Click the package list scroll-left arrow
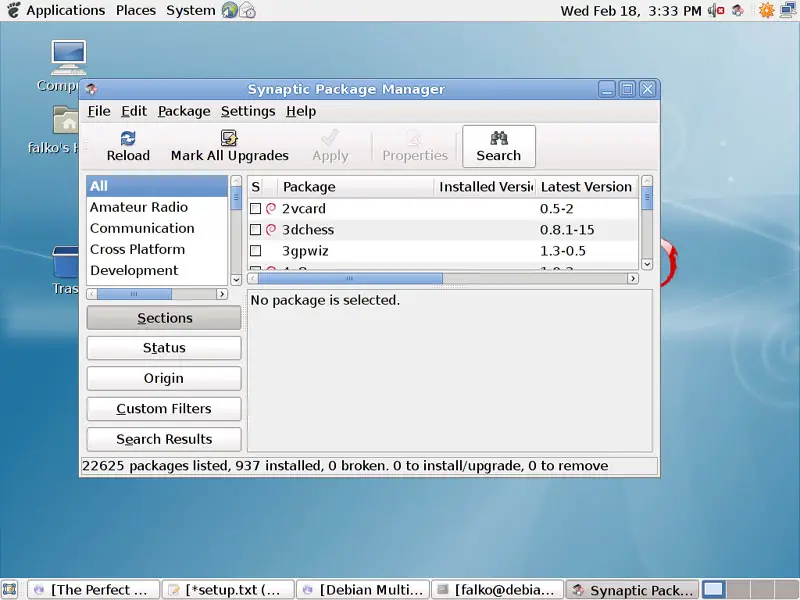The image size is (800, 600). (253, 279)
